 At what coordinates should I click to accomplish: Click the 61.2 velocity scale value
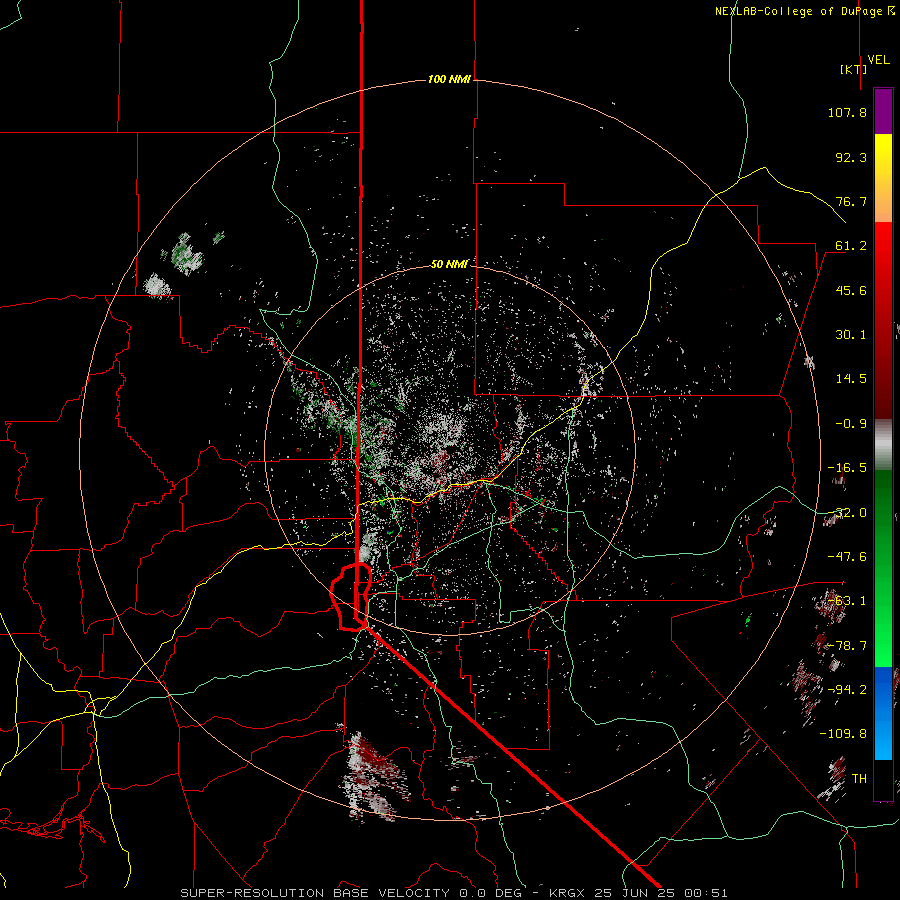851,246
